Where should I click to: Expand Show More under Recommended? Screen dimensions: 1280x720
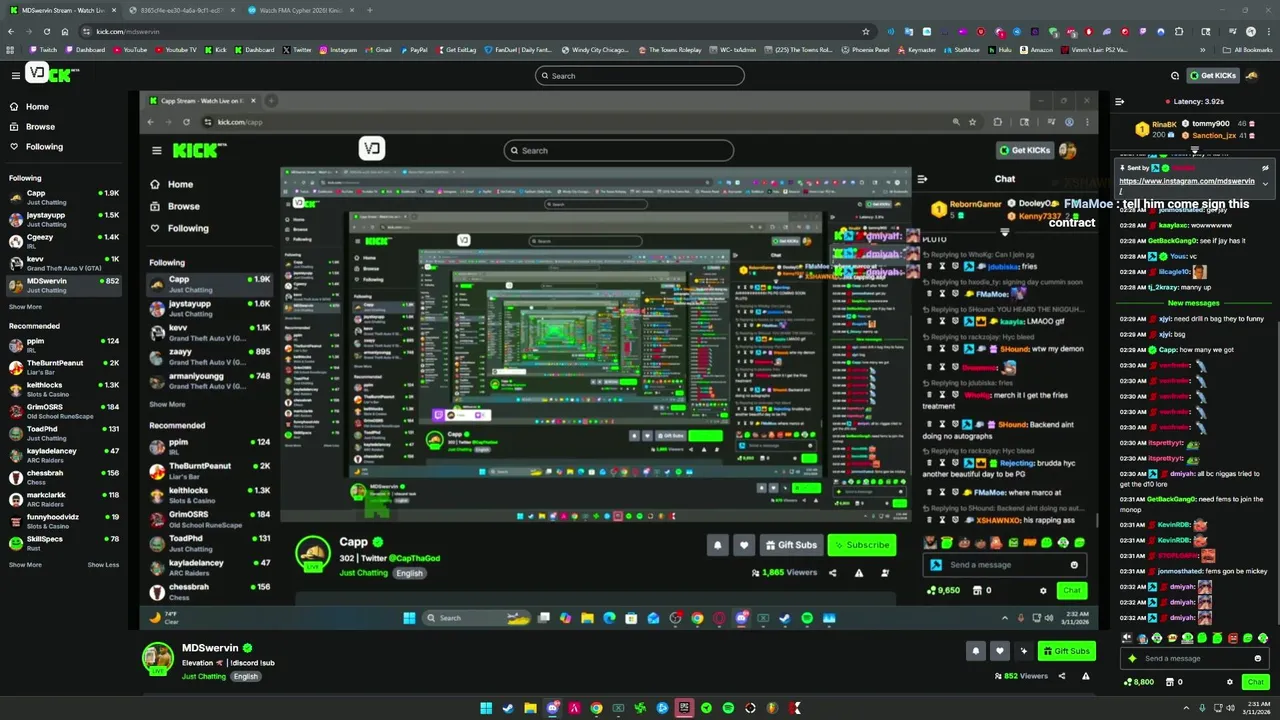tap(26, 565)
